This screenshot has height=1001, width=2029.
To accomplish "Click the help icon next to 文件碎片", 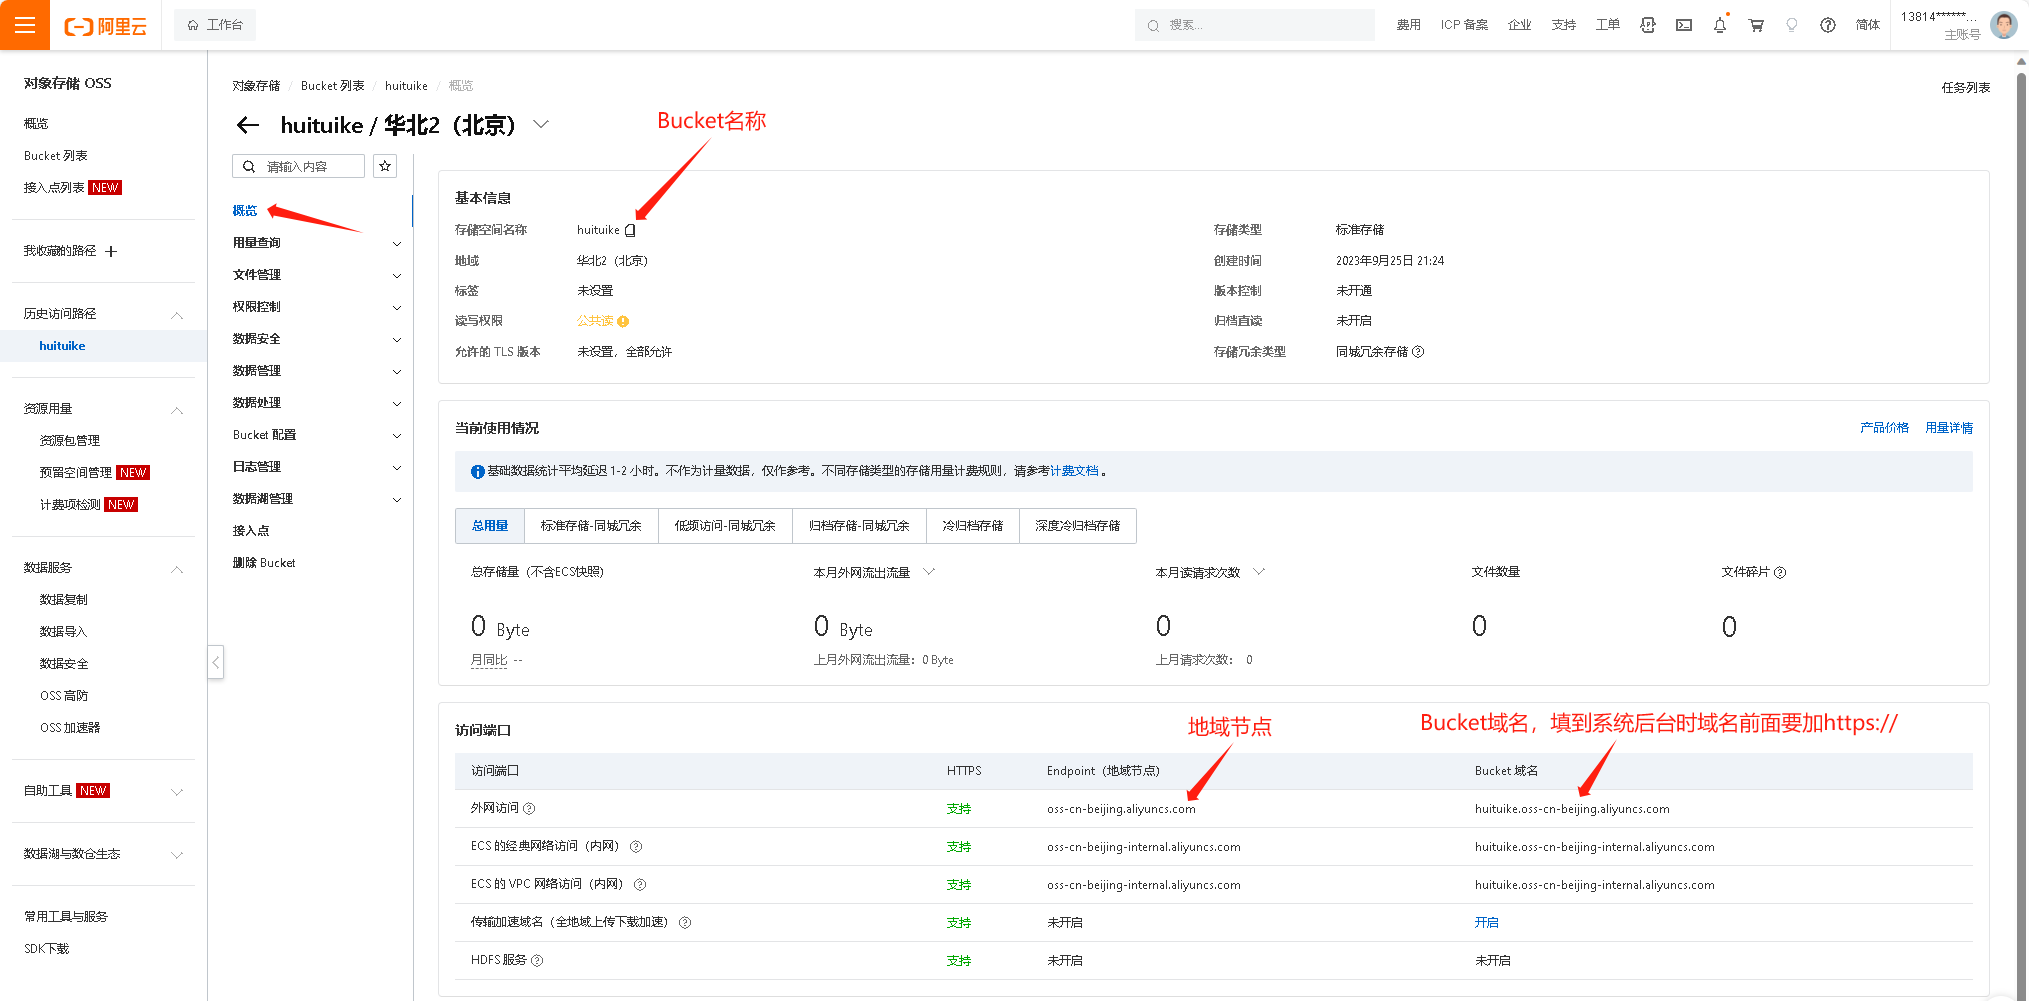I will pos(1780,572).
